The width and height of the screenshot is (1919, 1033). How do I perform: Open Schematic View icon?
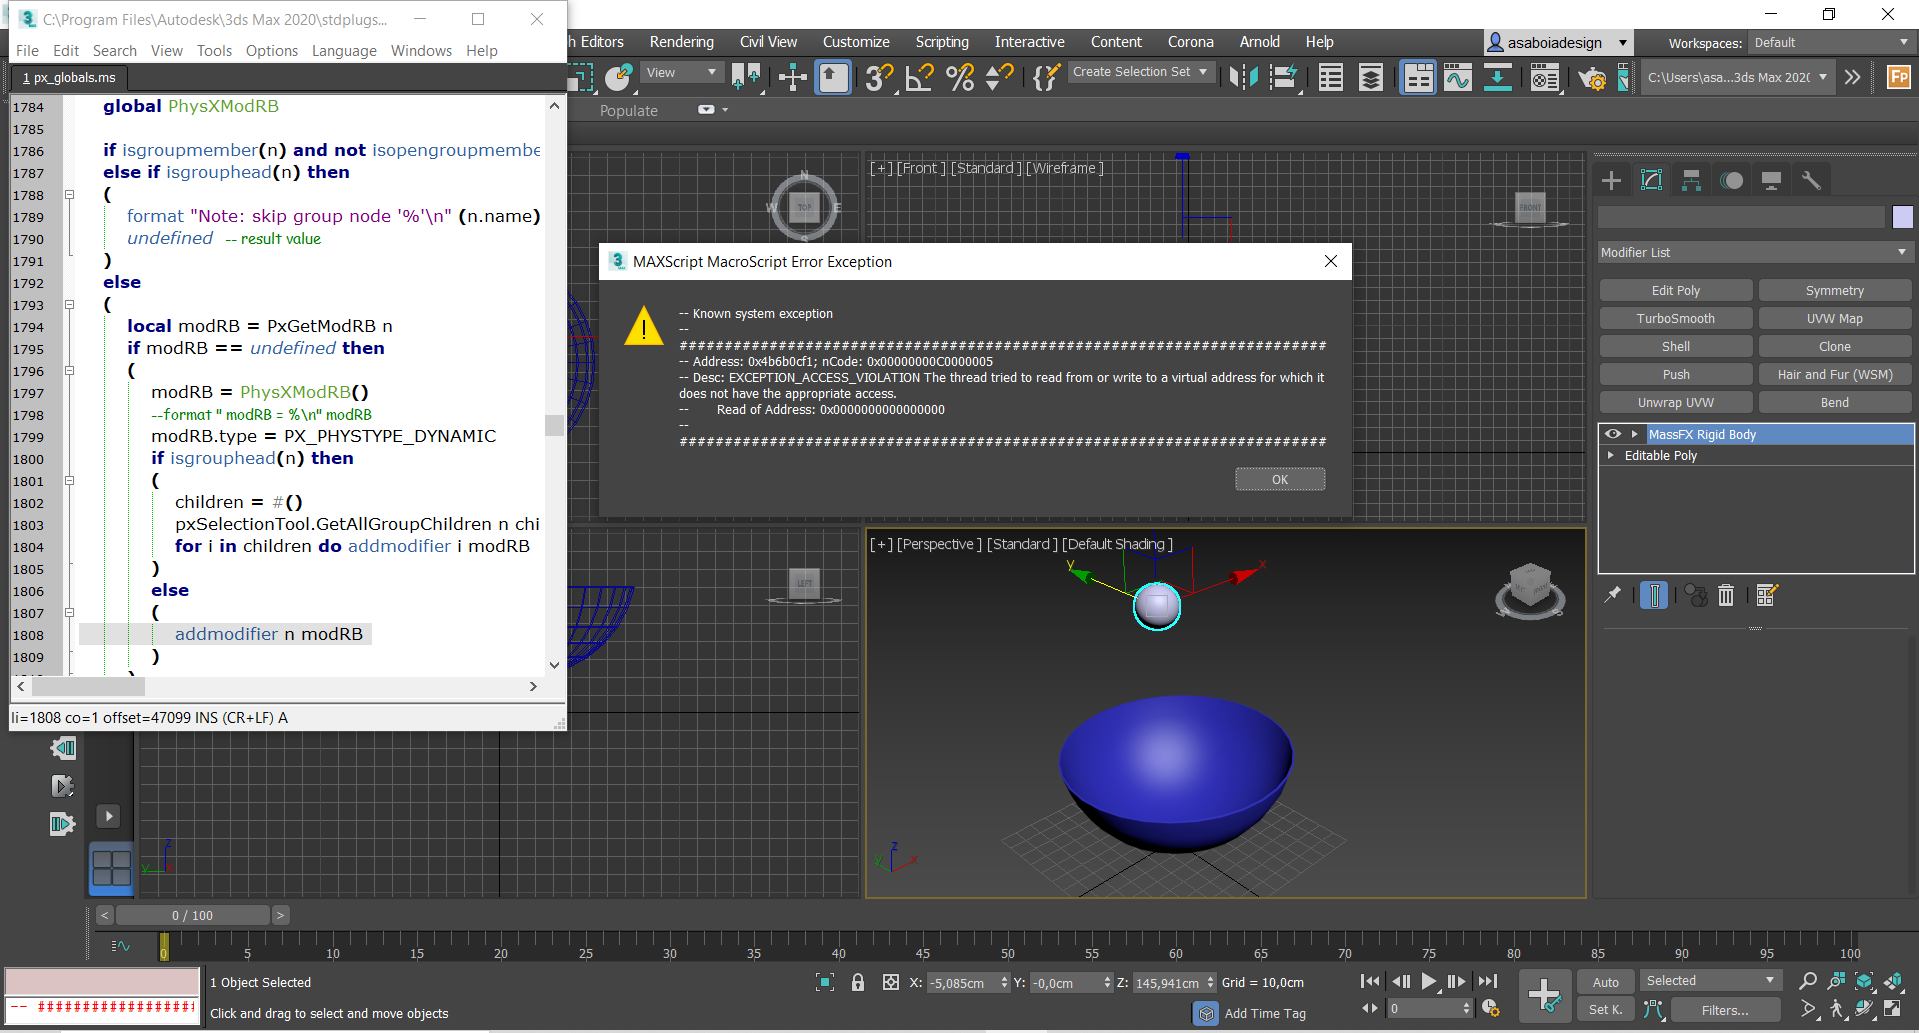(1497, 77)
